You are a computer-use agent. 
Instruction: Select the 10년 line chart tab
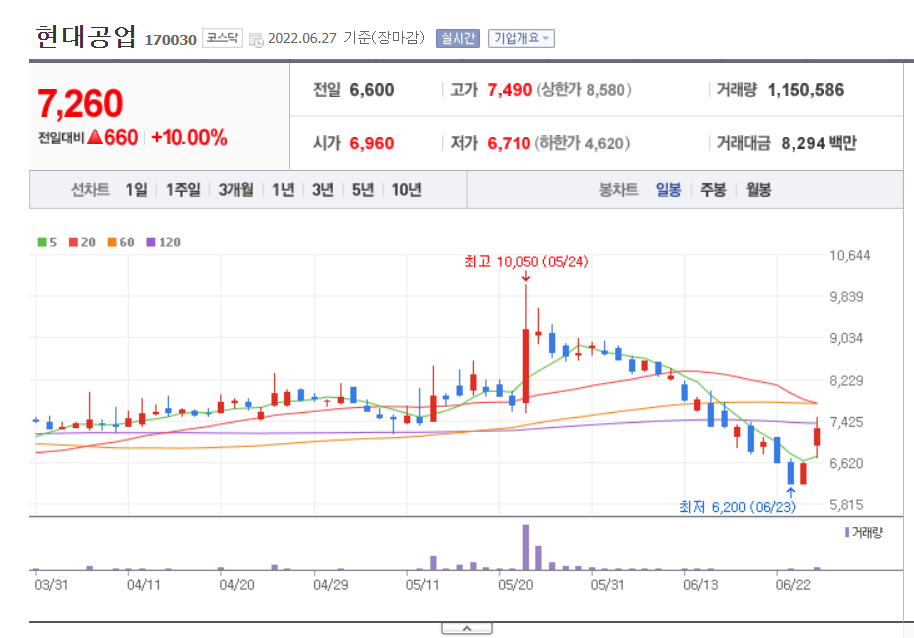(406, 189)
